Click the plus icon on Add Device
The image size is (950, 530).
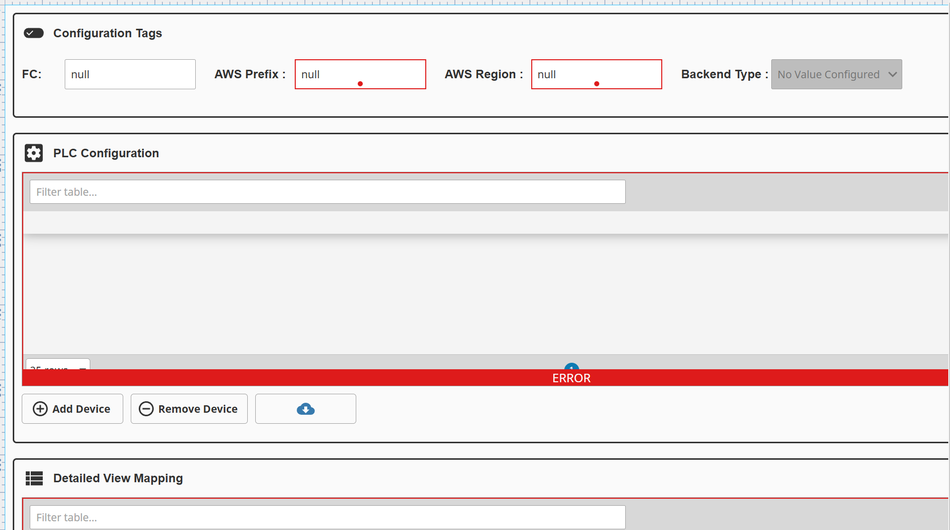40,409
